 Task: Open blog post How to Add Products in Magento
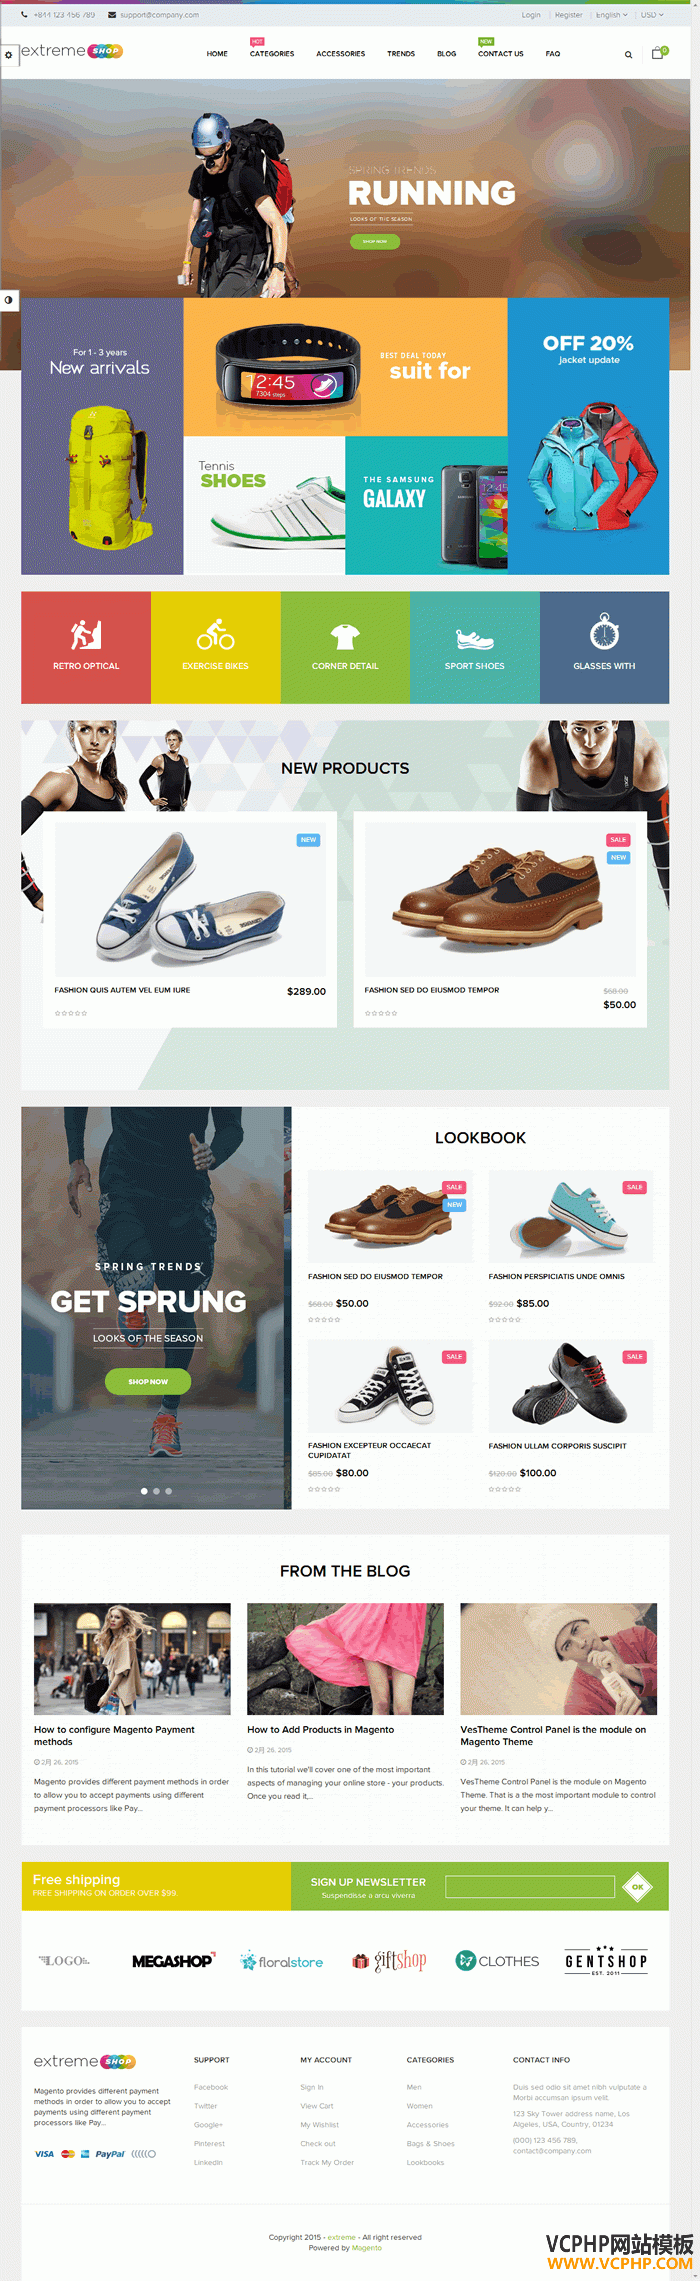coord(320,1729)
